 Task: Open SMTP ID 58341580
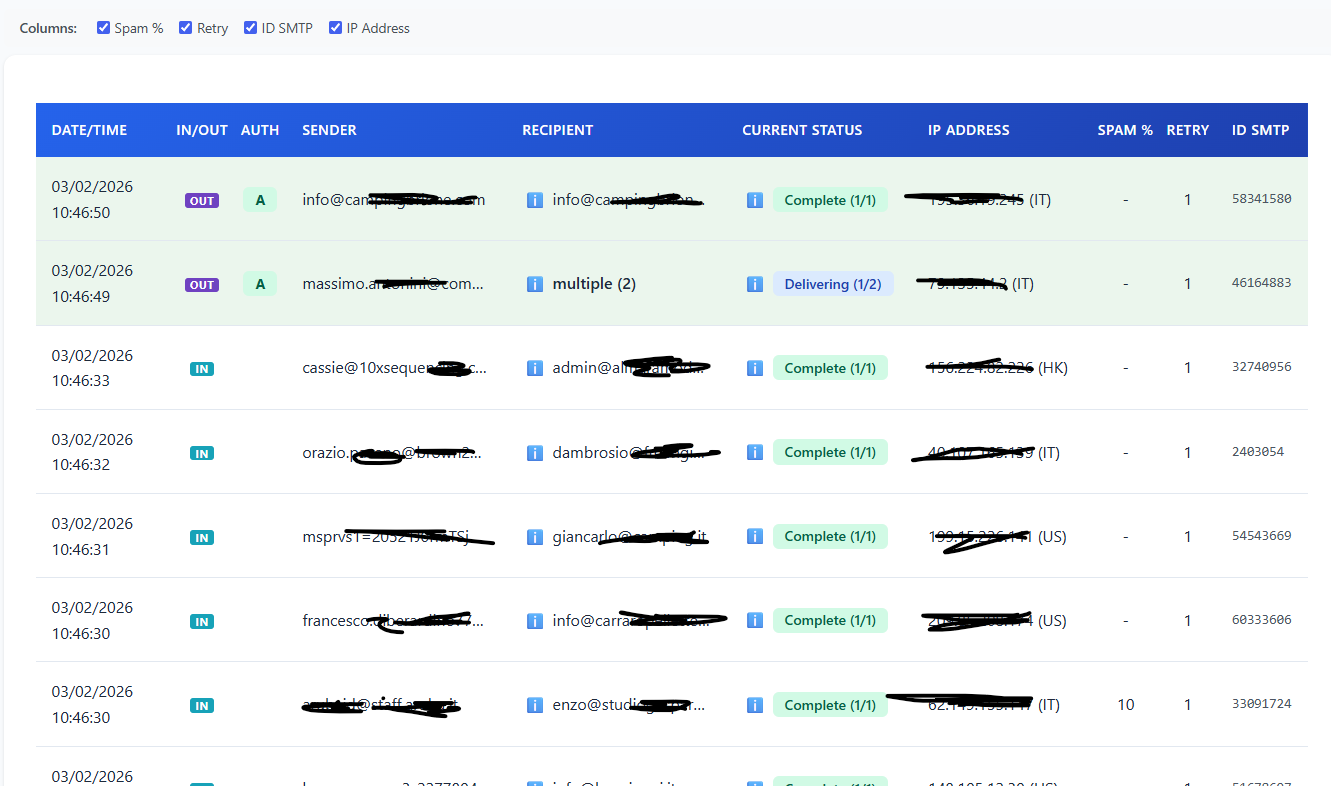point(1261,199)
